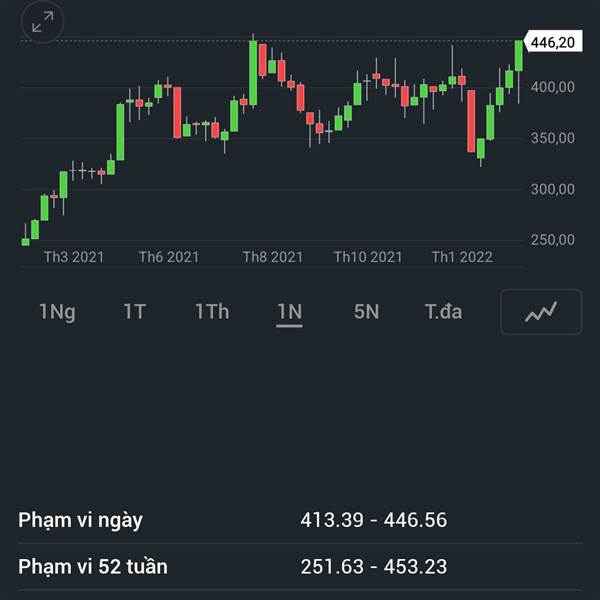This screenshot has height=600, width=600.
Task: Switch to the 1Th range
Action: (211, 312)
